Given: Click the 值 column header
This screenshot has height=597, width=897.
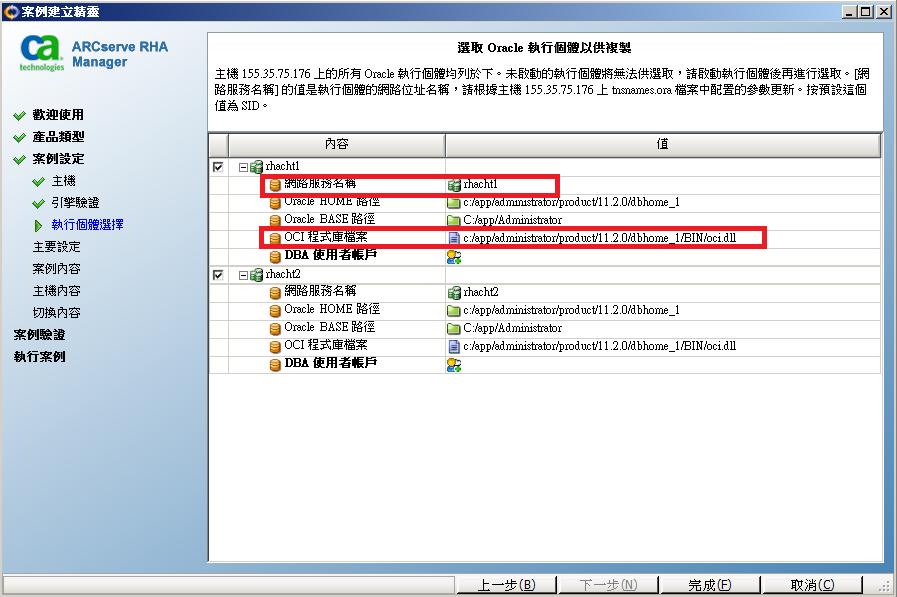Looking at the screenshot, I should point(662,145).
